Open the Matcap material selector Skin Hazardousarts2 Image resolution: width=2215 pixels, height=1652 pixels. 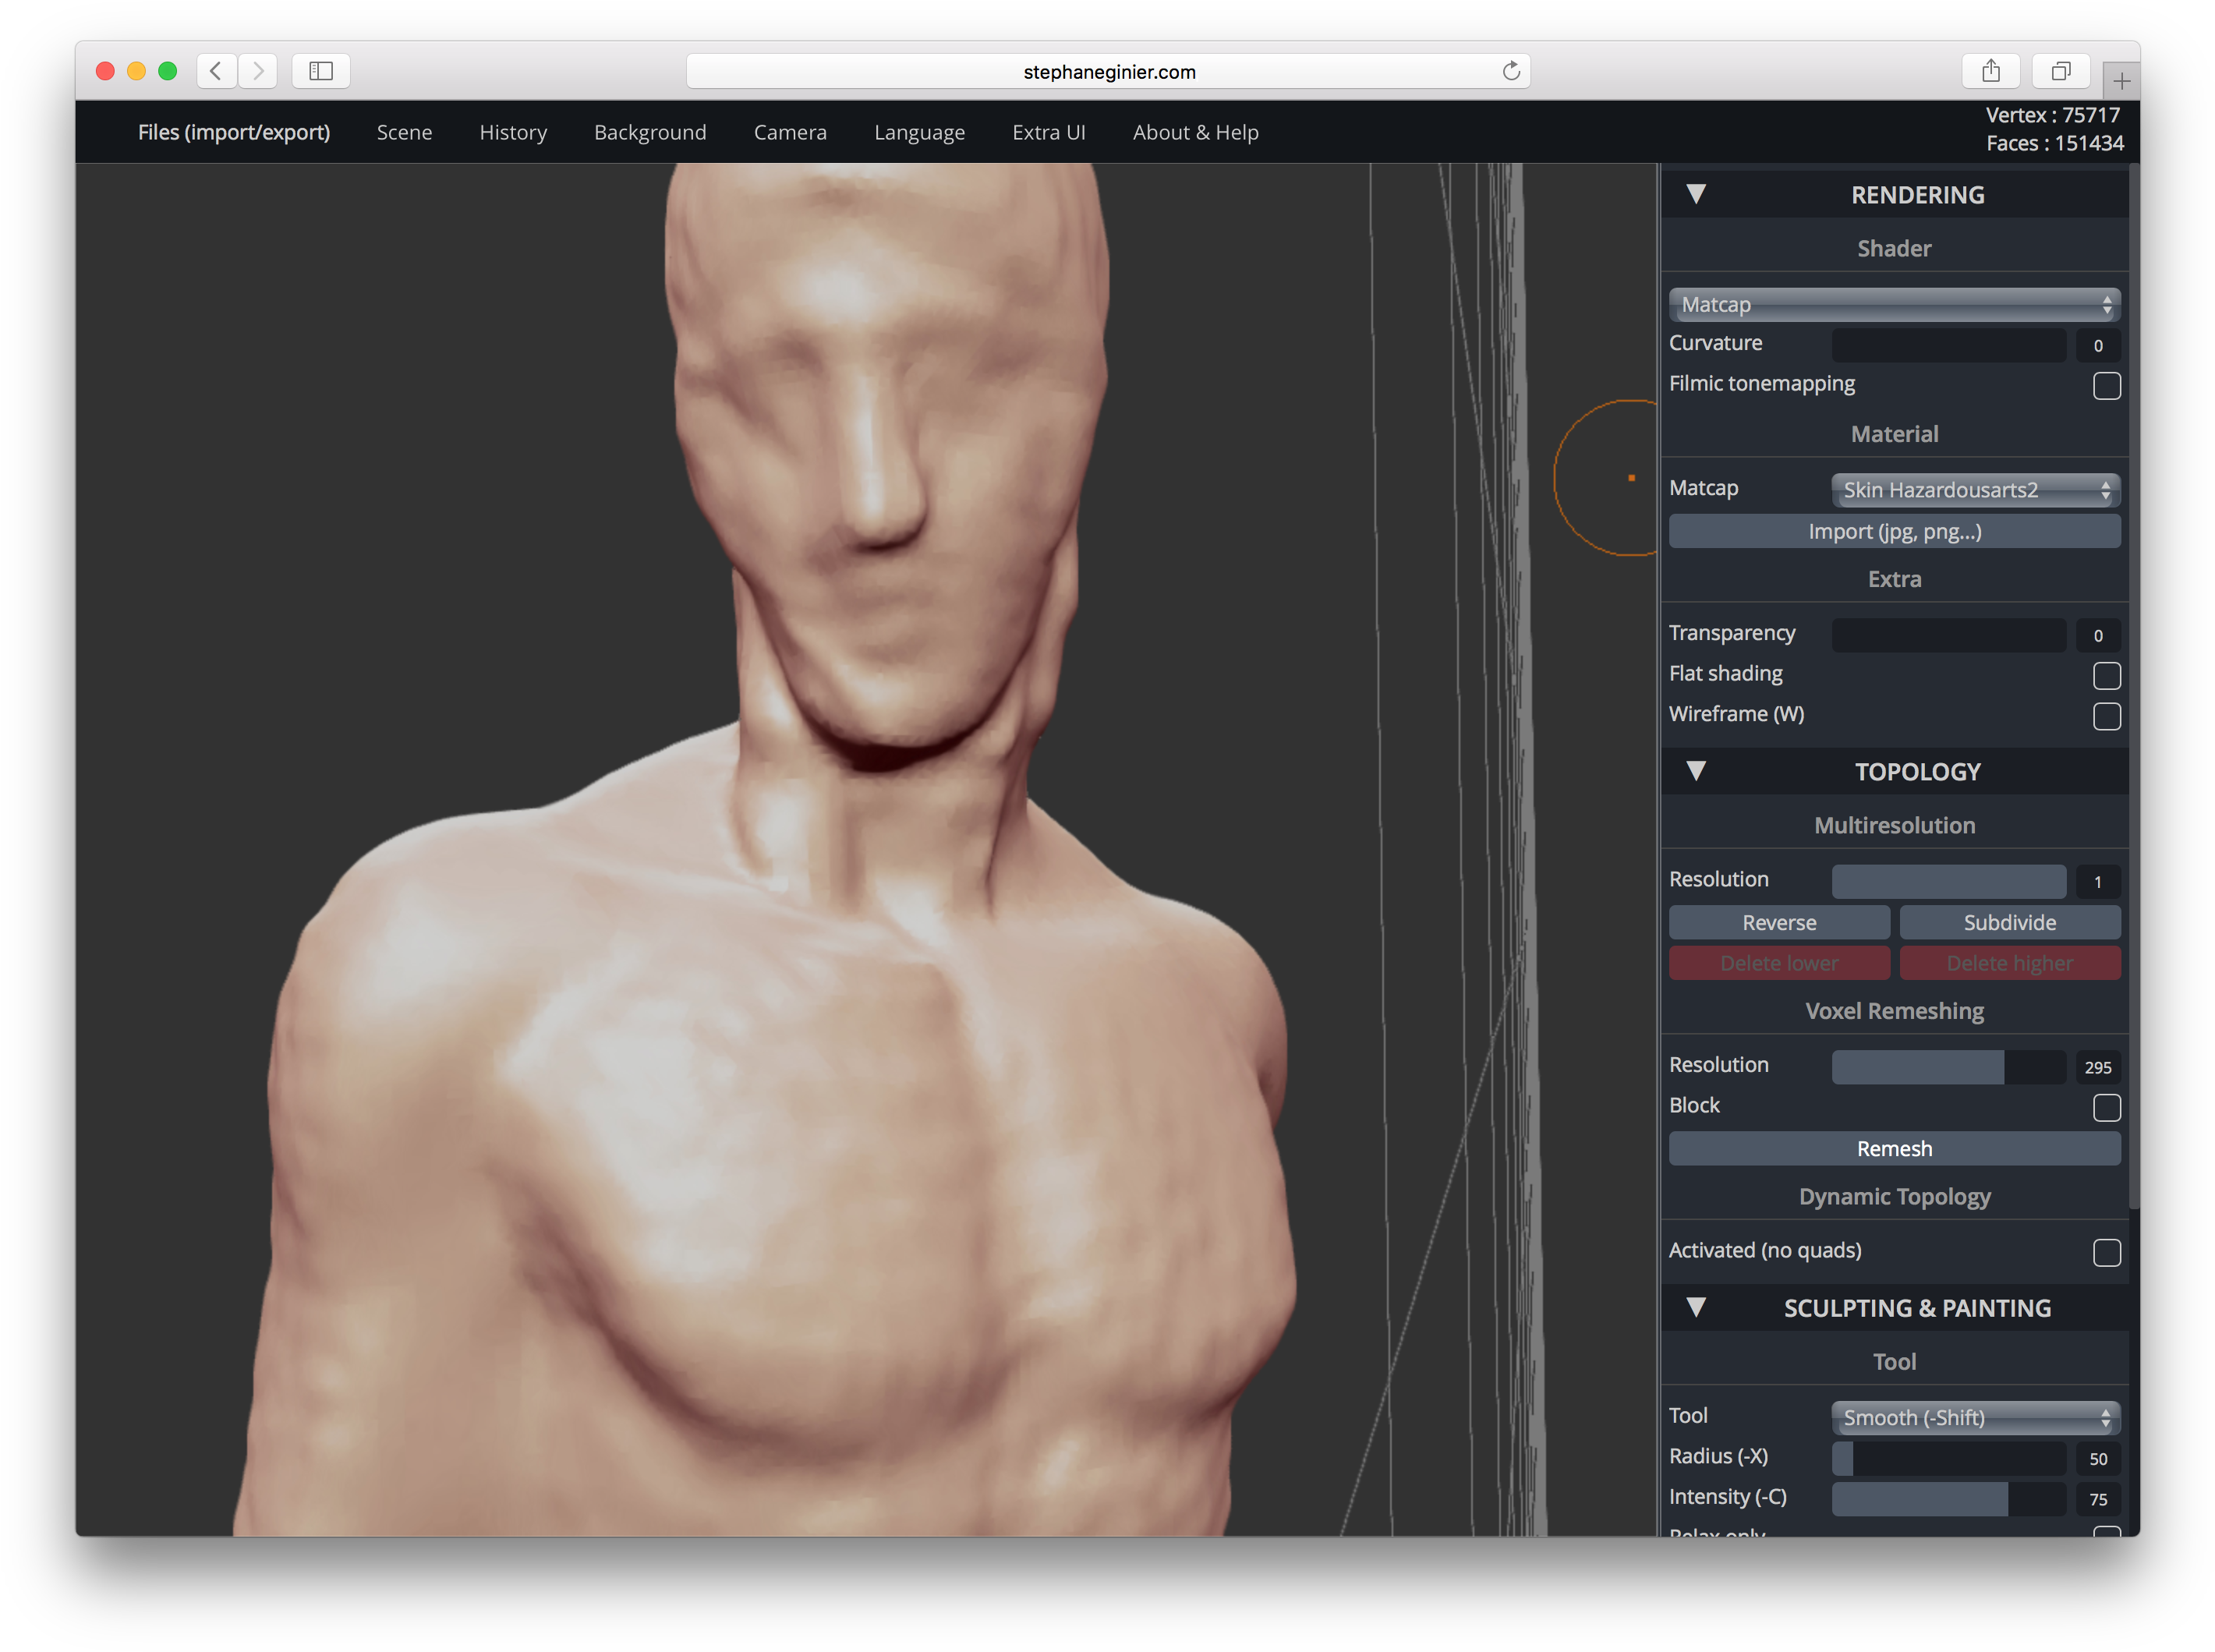(1975, 490)
